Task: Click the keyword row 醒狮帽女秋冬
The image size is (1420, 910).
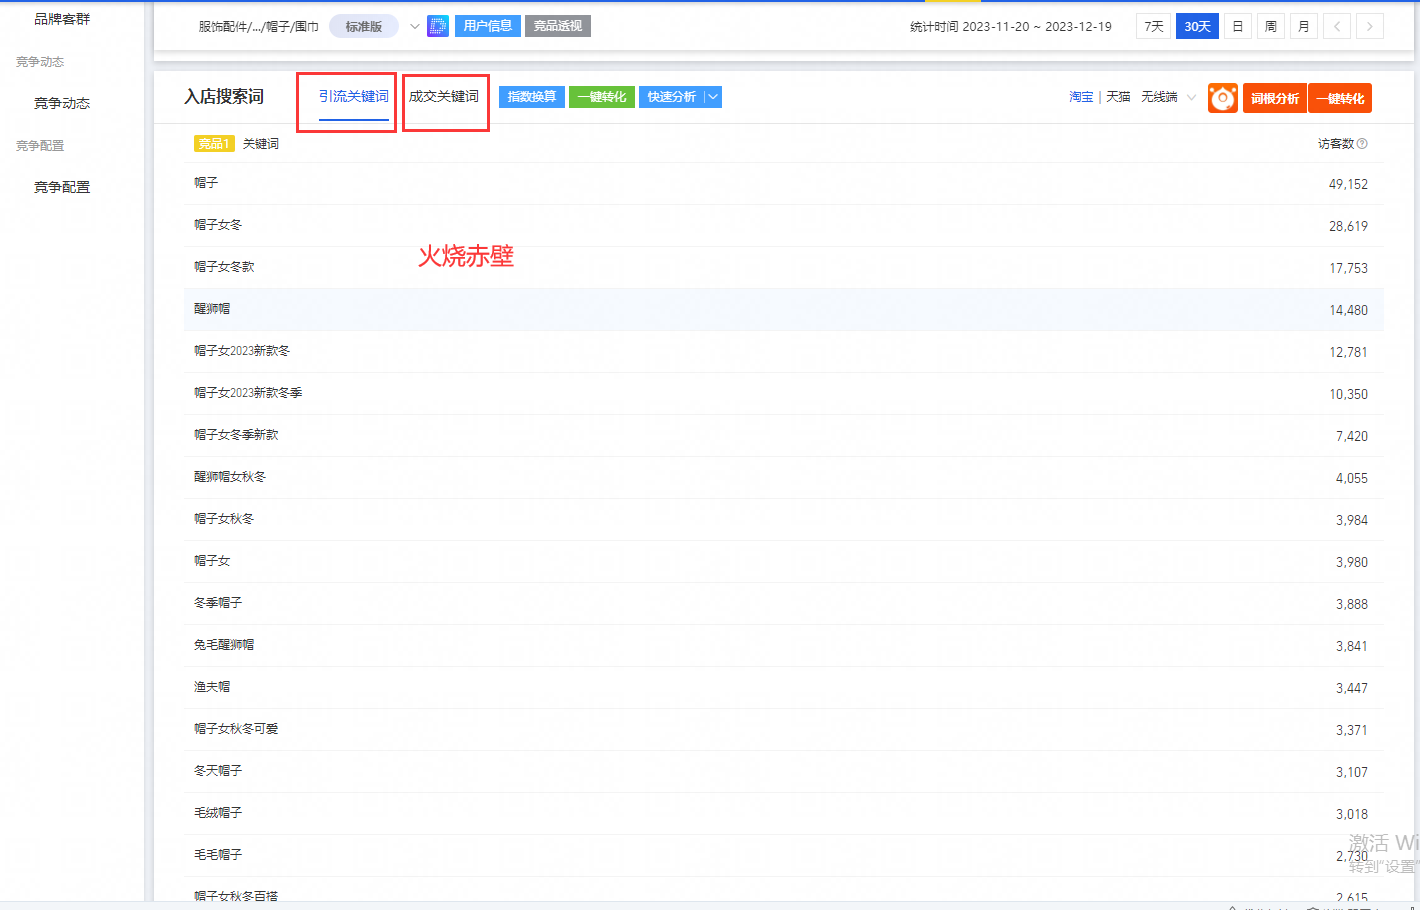Action: click(x=784, y=477)
